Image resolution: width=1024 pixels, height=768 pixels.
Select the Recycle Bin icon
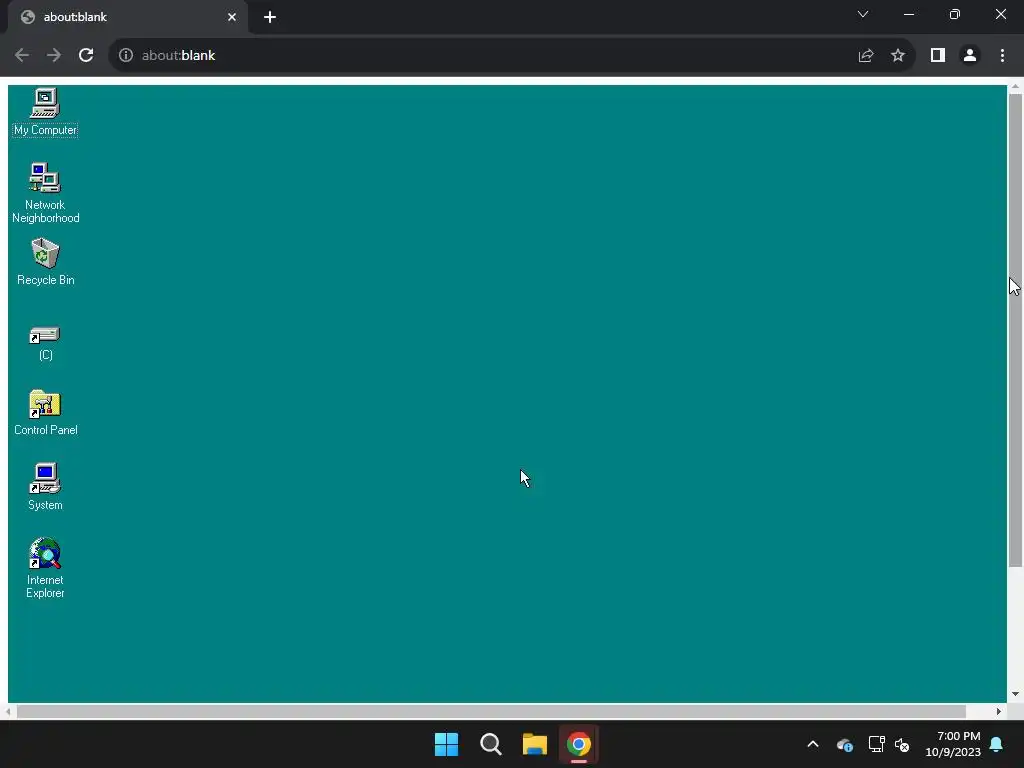tap(45, 261)
